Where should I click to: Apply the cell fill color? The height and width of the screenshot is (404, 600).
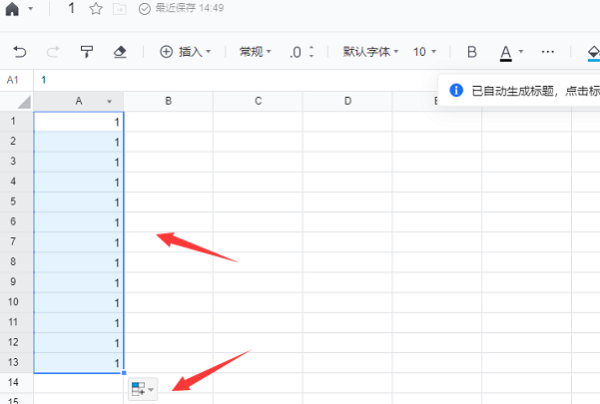[x=593, y=52]
